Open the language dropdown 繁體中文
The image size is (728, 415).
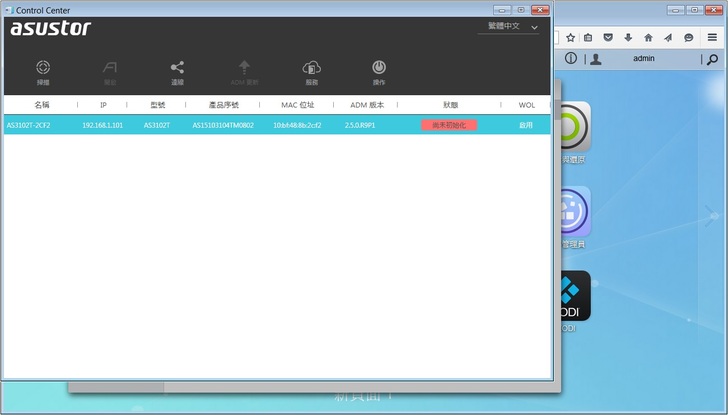[508, 27]
